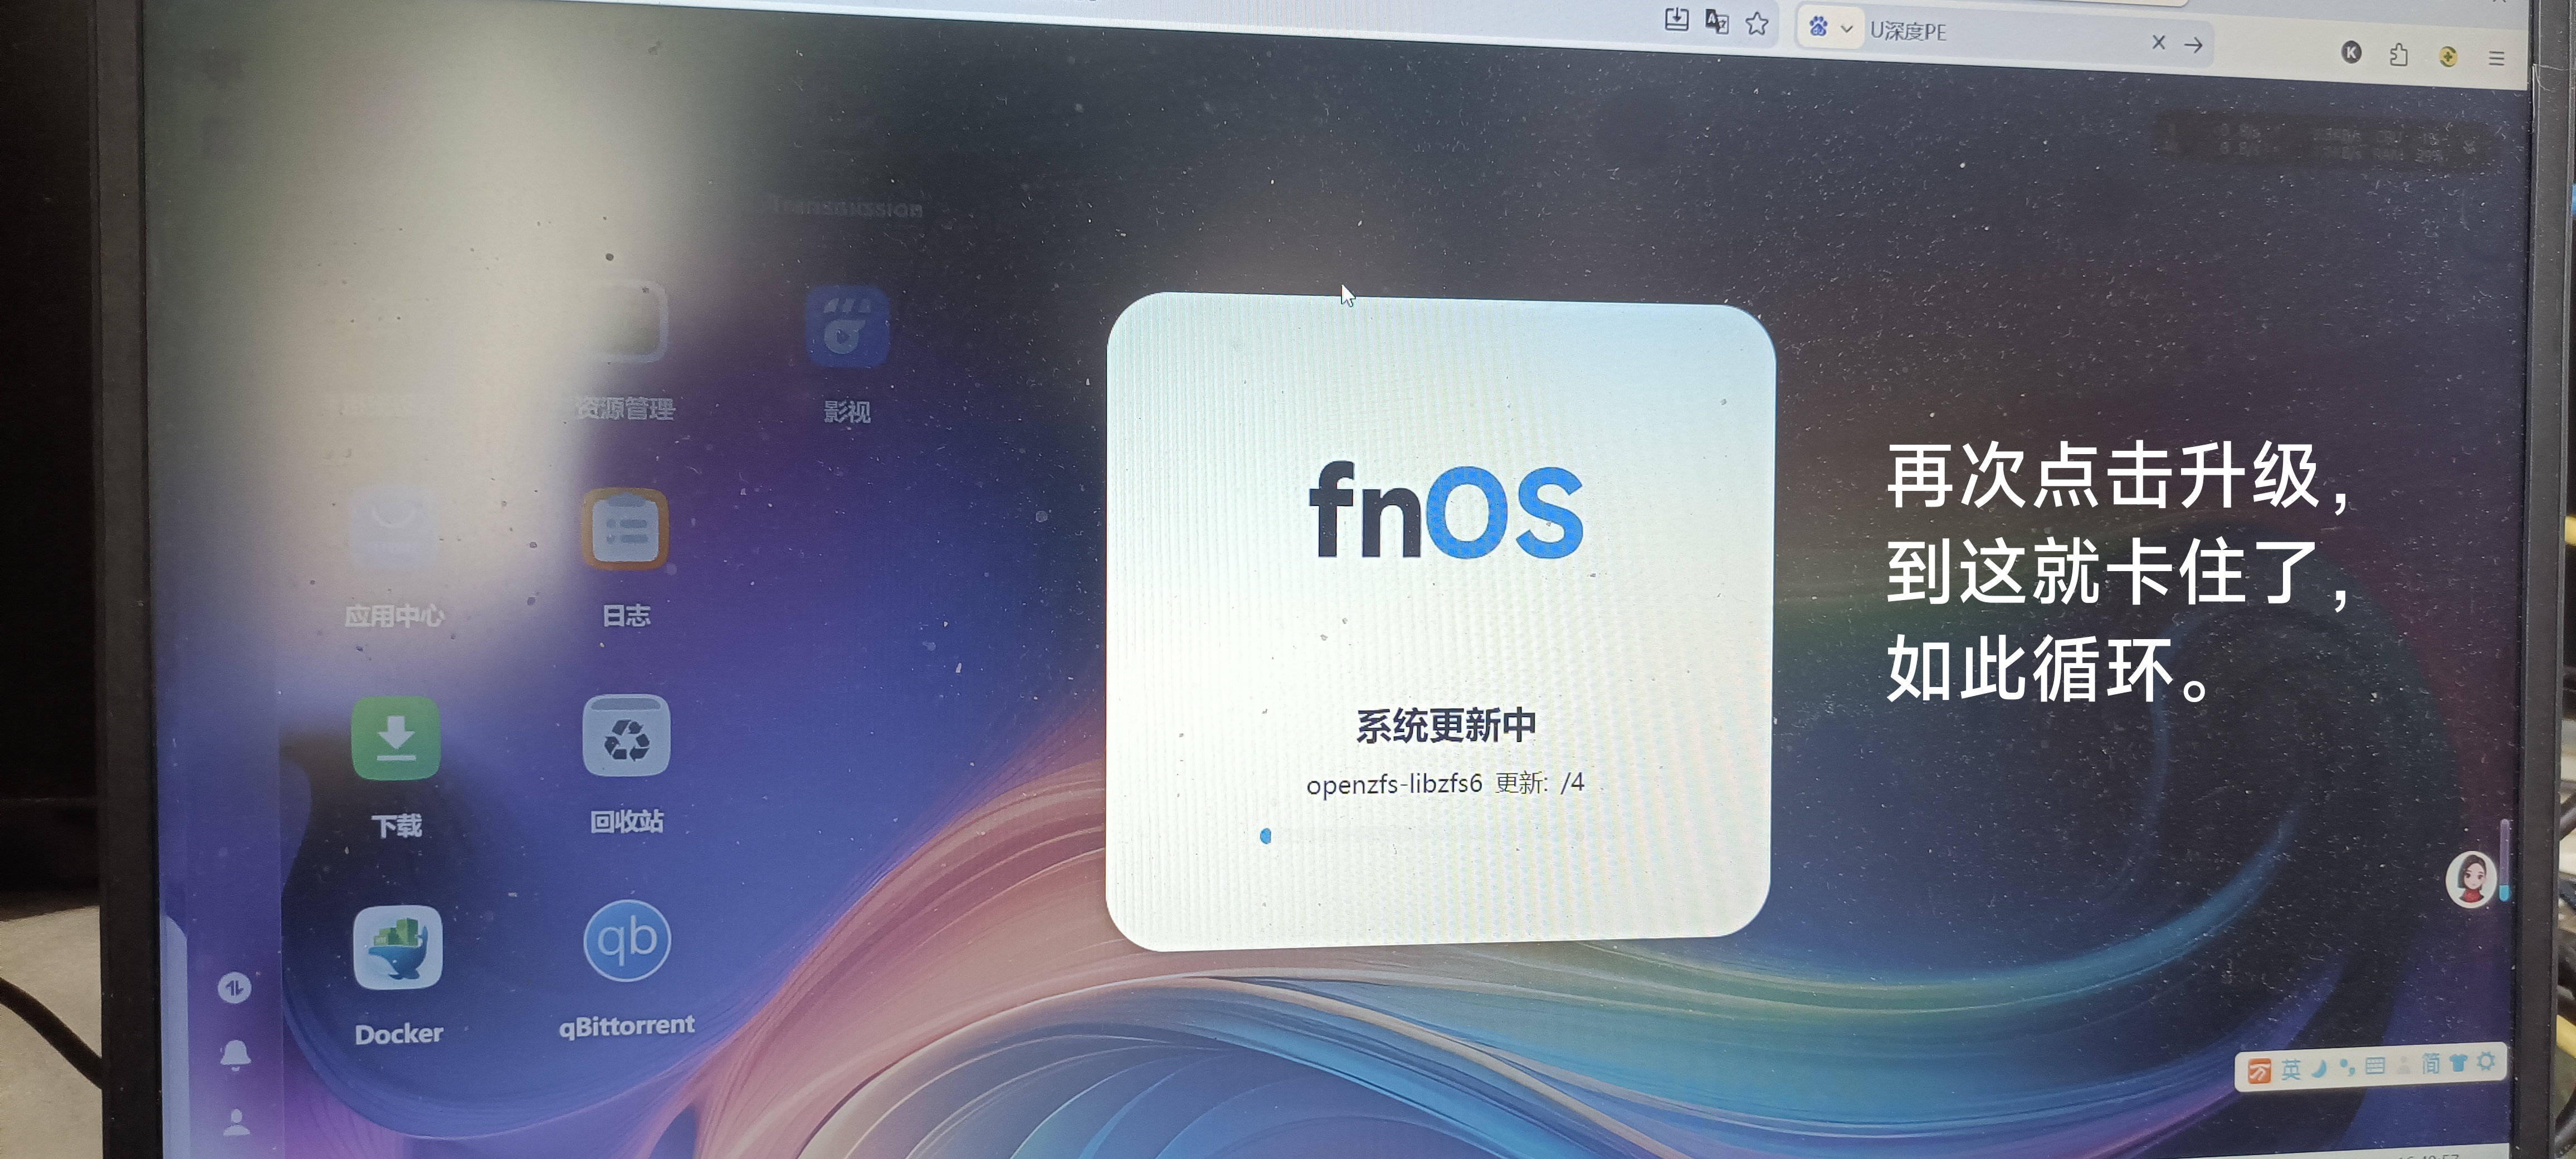Submit the search with the arrow button
Image resolution: width=2576 pixels, height=1159 pixels.
coord(2193,44)
